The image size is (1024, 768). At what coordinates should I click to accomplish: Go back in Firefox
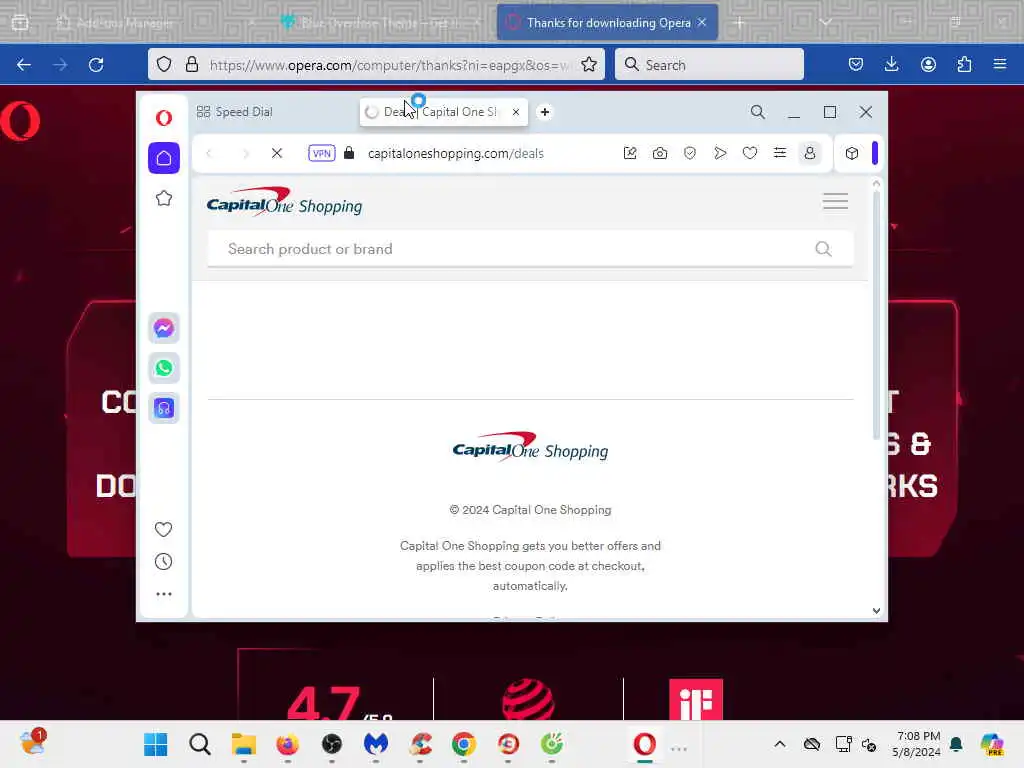[x=24, y=65]
